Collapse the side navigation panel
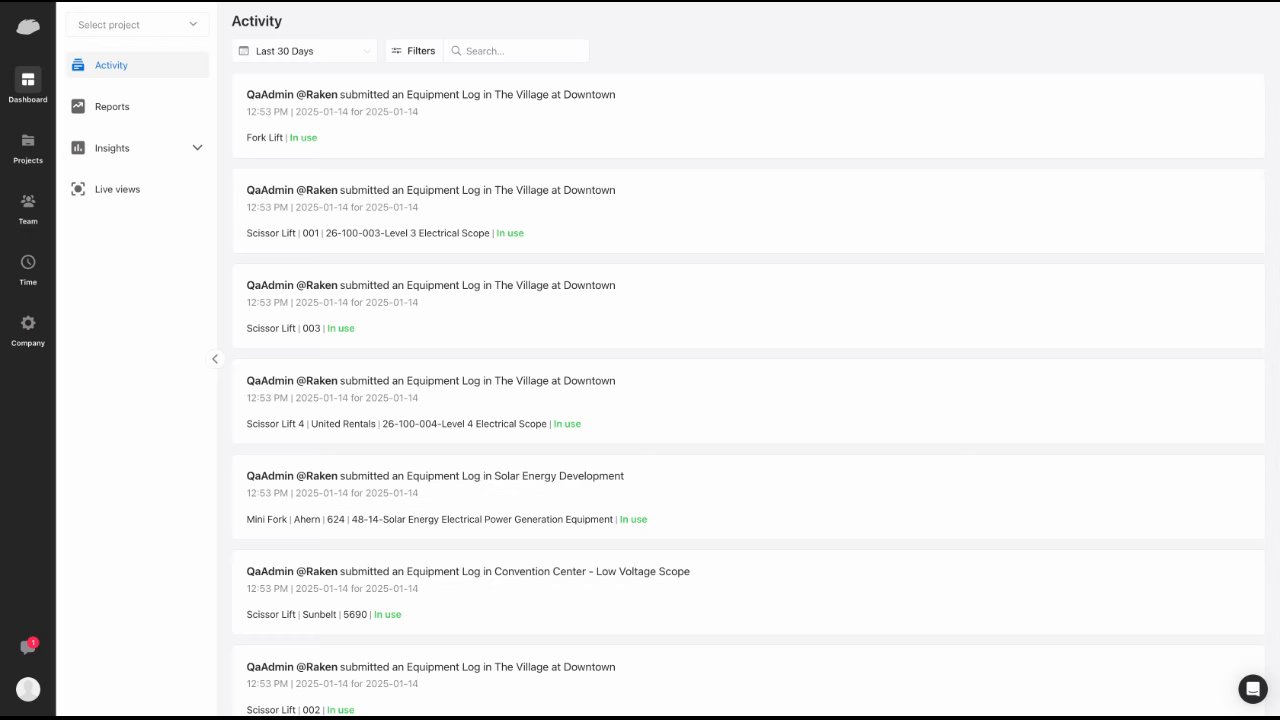The image size is (1280, 720). (214, 359)
